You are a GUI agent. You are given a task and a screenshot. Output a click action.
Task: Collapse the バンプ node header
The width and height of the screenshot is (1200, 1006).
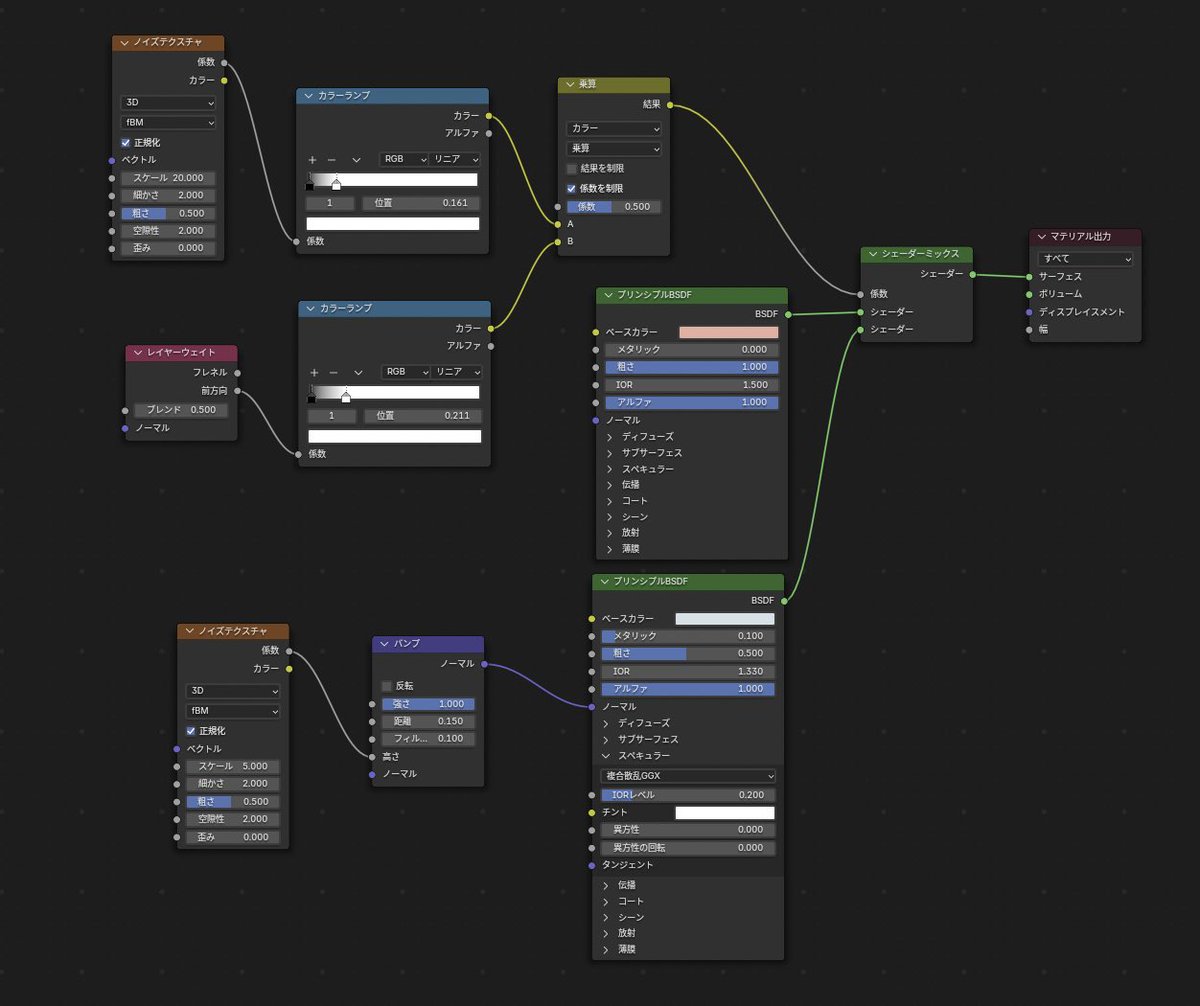pos(384,643)
